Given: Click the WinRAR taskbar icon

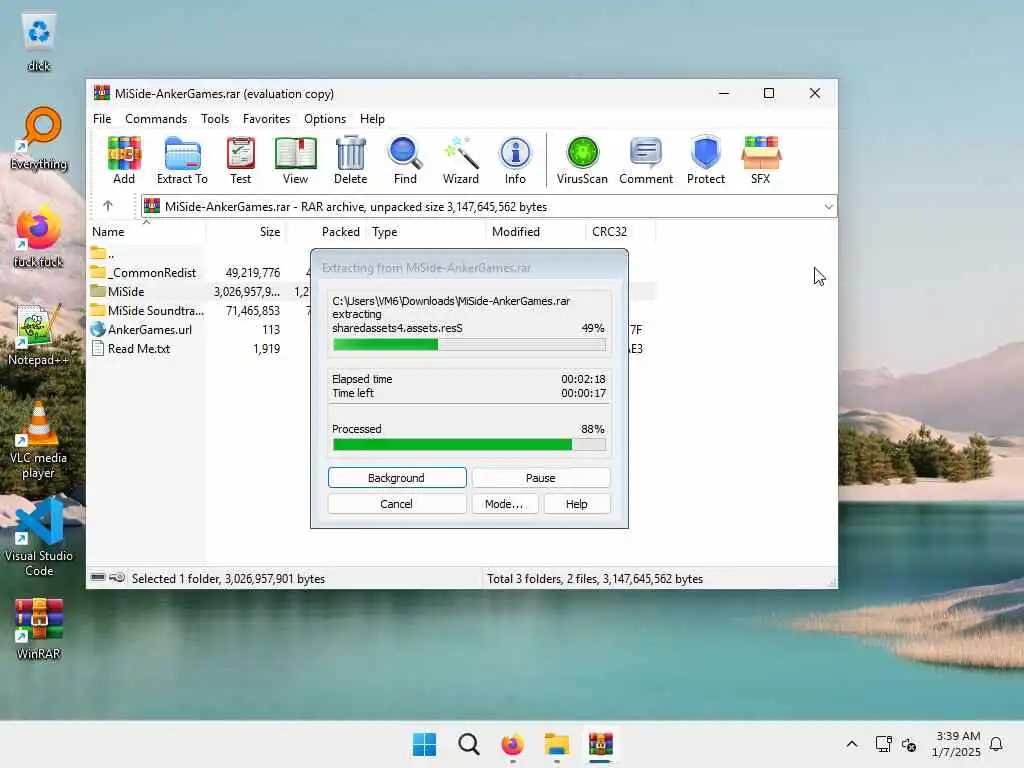Looking at the screenshot, I should (x=601, y=744).
